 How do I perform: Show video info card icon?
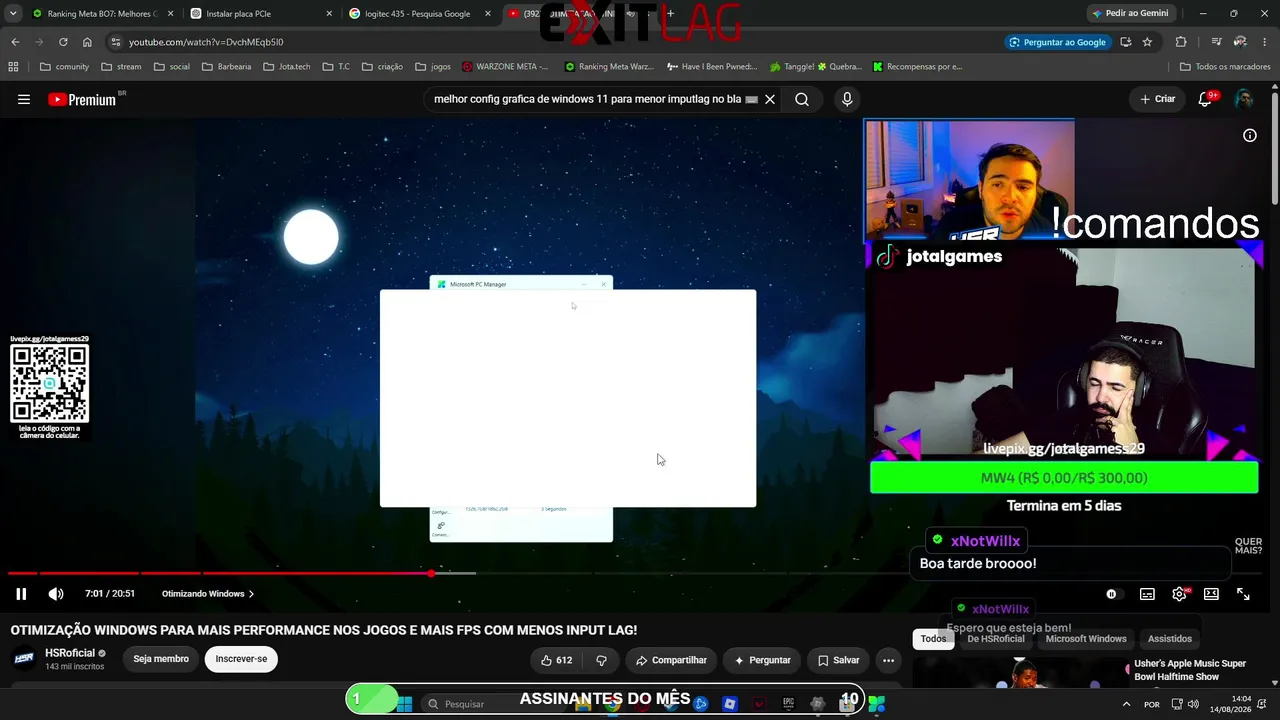point(1250,135)
